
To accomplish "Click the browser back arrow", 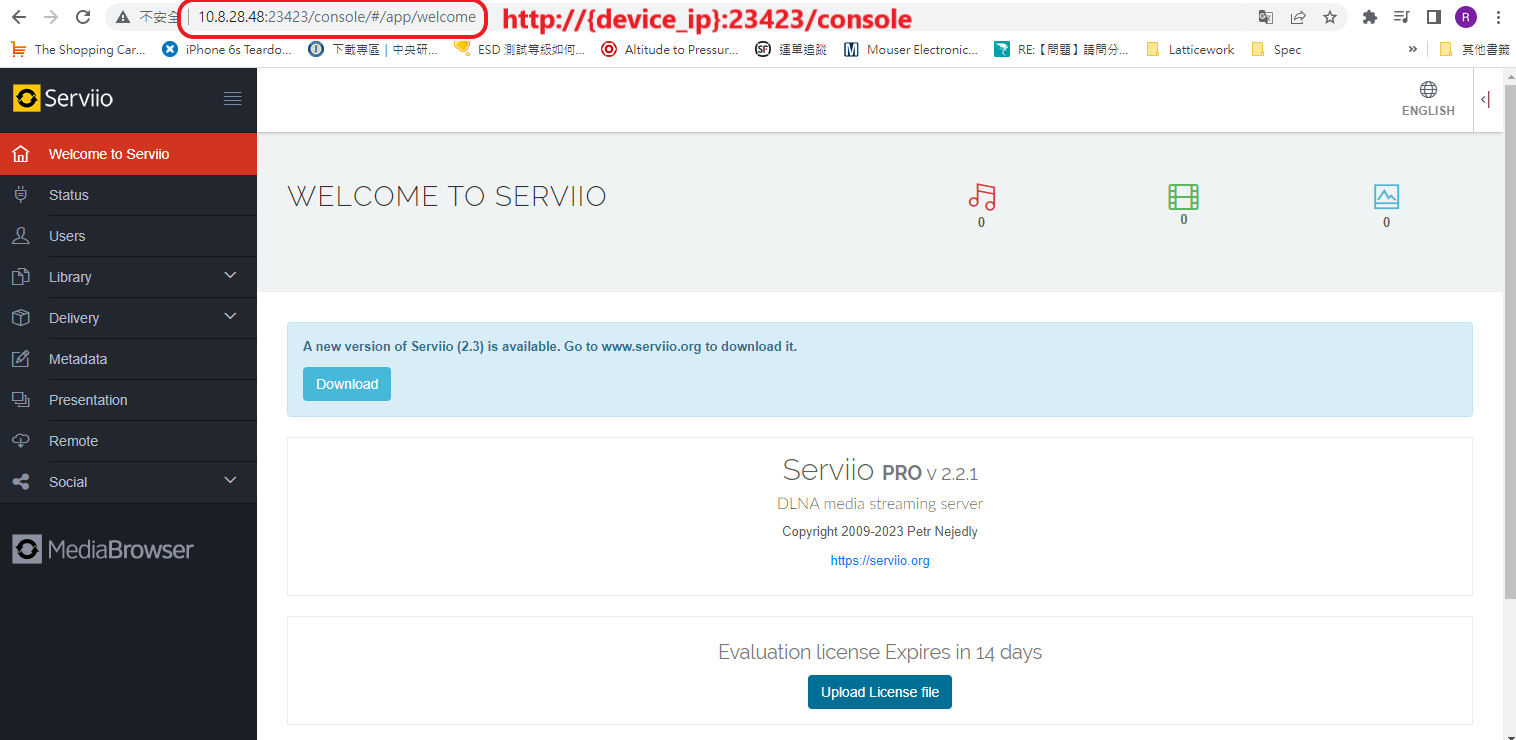I will [19, 17].
